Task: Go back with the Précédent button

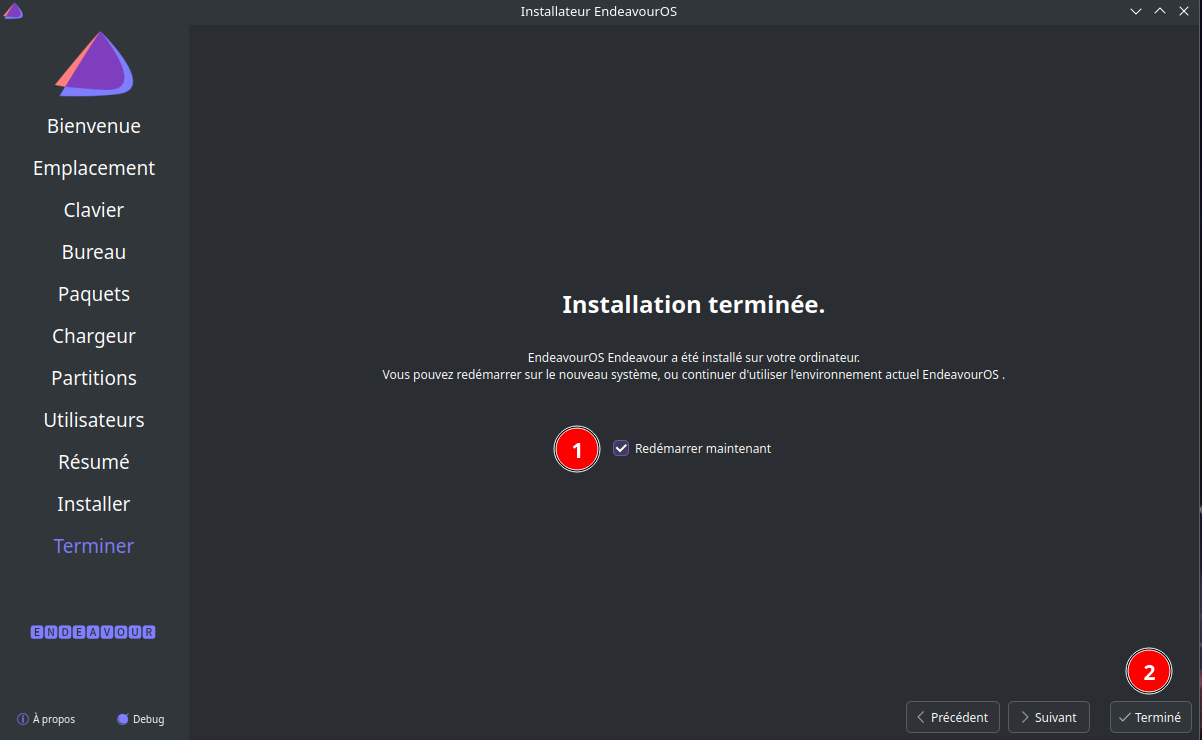Action: pos(952,717)
